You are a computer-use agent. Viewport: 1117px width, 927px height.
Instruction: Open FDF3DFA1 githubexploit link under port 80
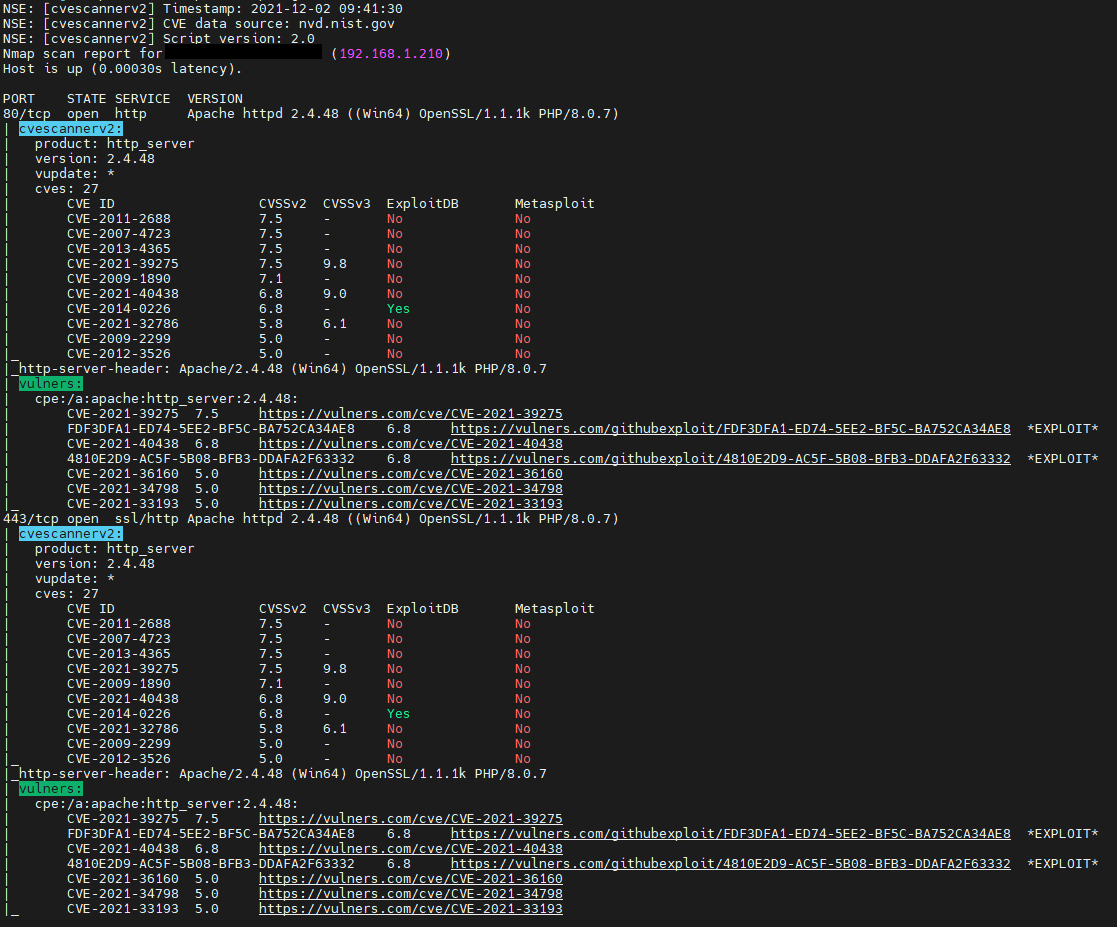[x=730, y=429]
